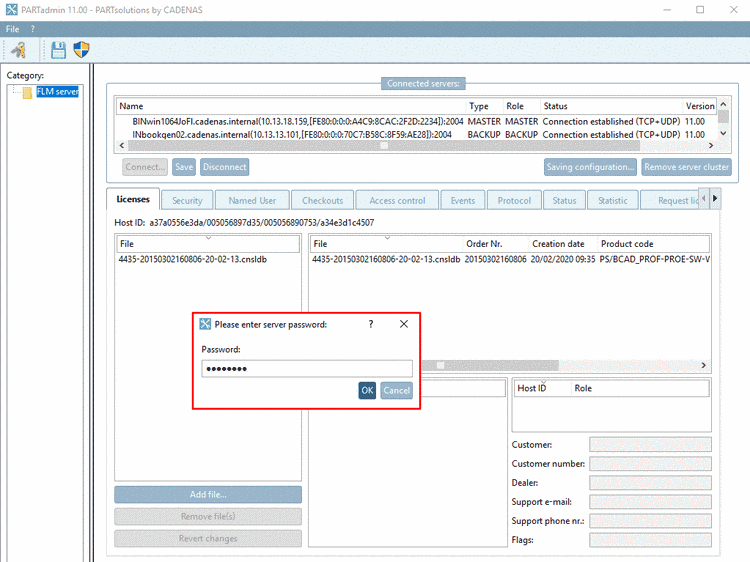The height and width of the screenshot is (562, 750).
Task: Click servers list scroll down arrow
Action: click(x=723, y=133)
